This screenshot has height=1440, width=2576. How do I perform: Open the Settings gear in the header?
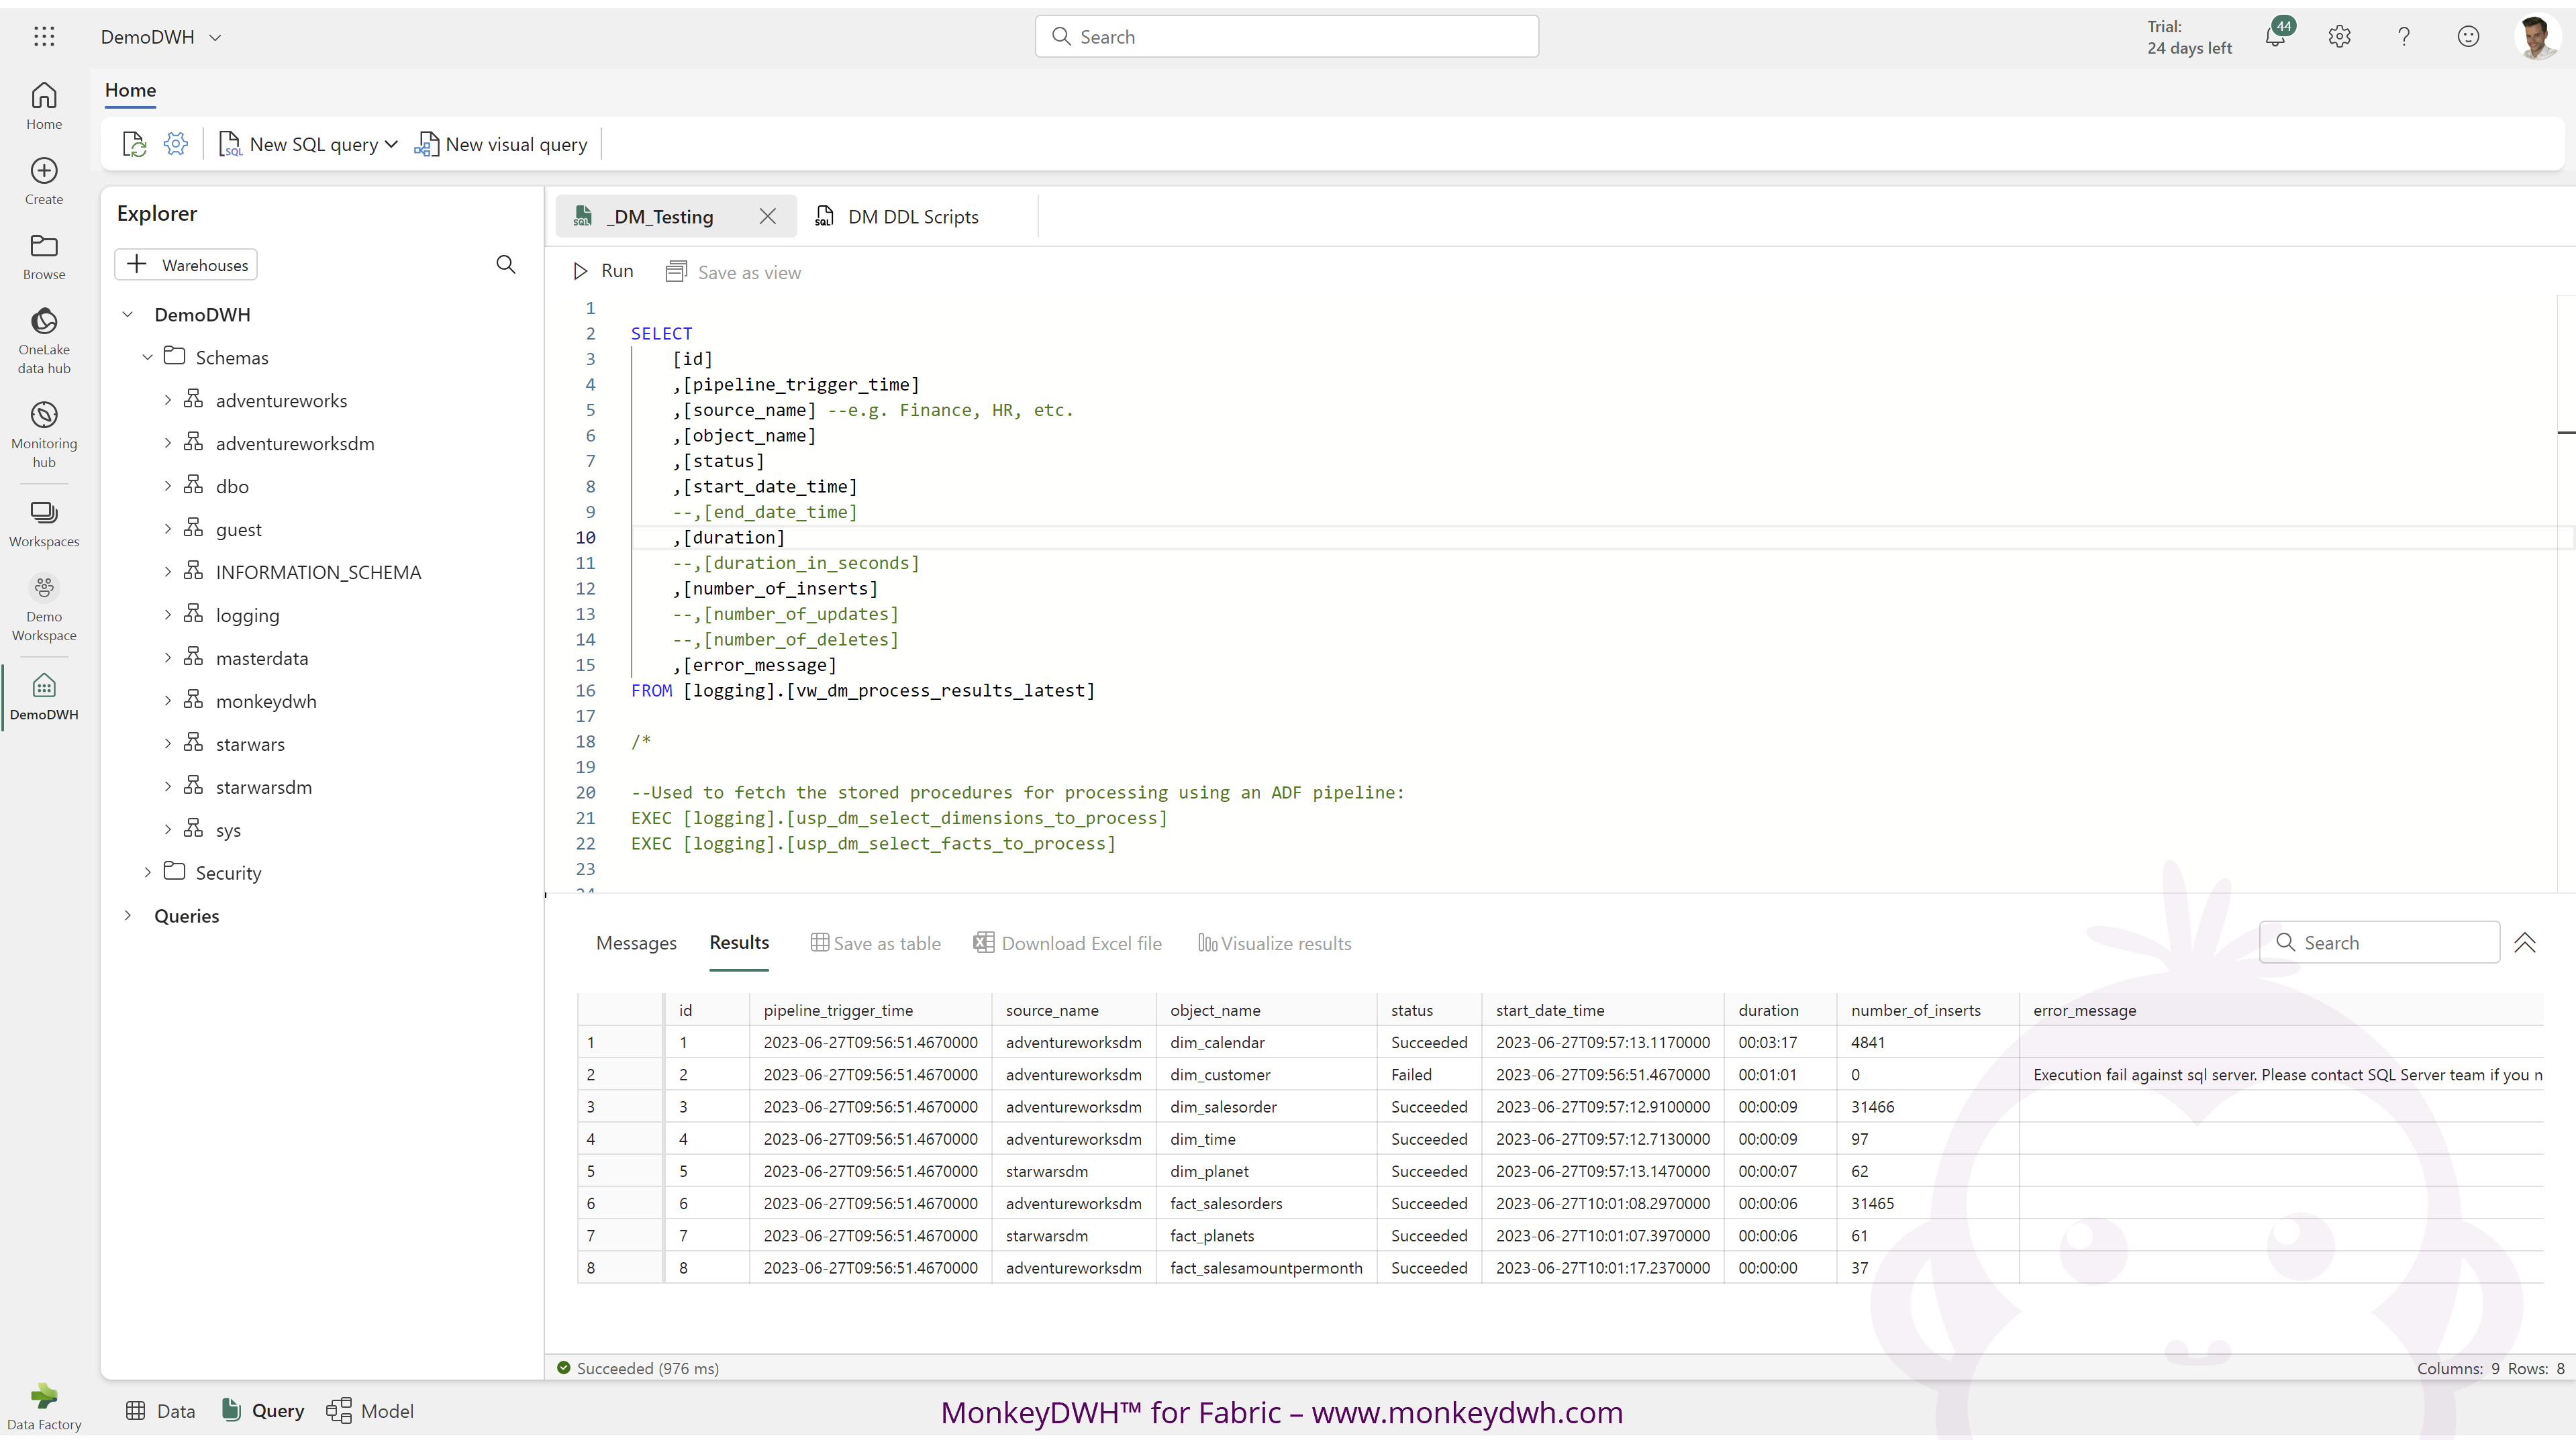[2339, 37]
